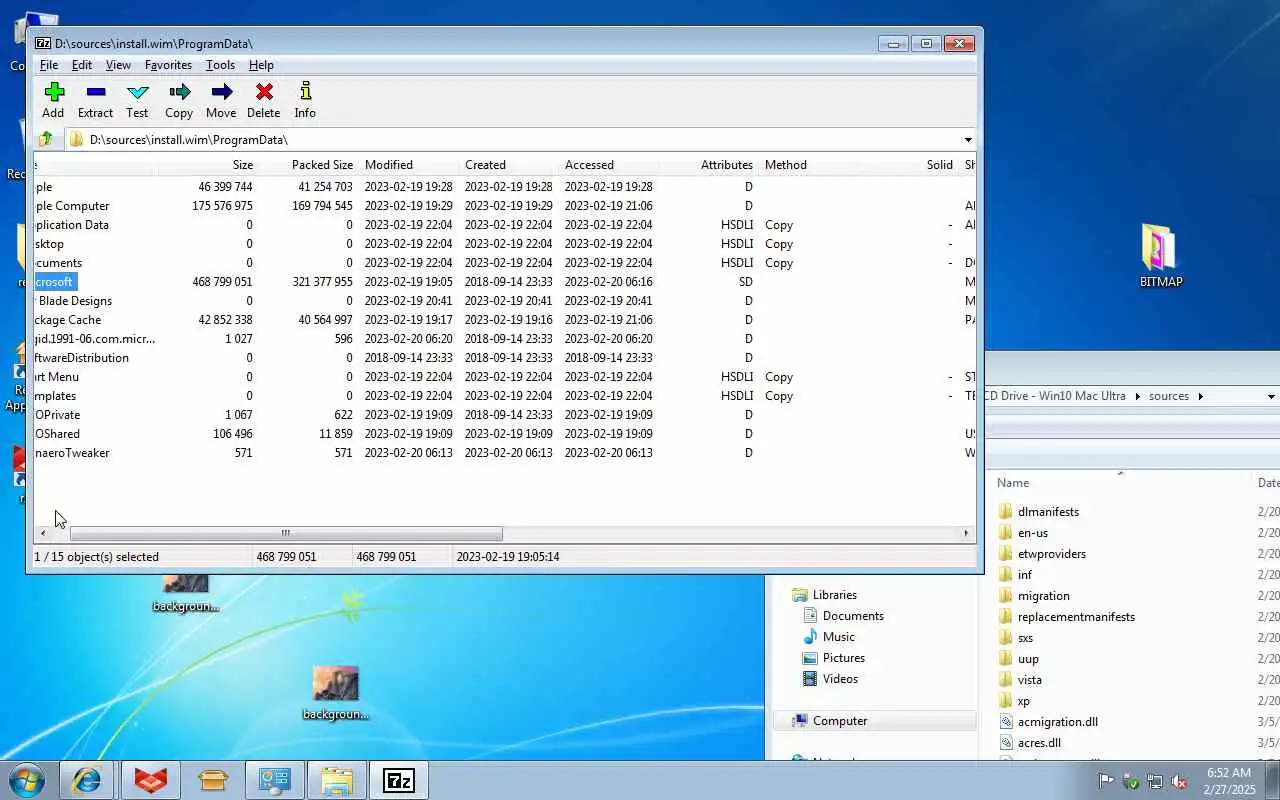The width and height of the screenshot is (1280, 800).
Task: Click the 7-Zip taskbar button
Action: pos(398,780)
